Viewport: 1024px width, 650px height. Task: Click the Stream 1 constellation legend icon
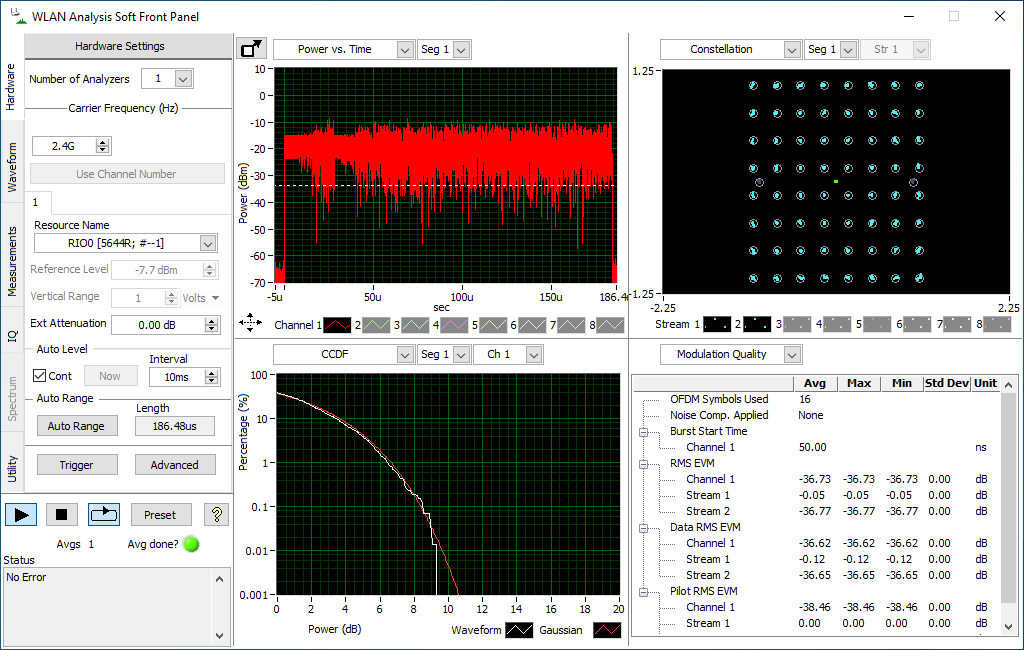717,324
